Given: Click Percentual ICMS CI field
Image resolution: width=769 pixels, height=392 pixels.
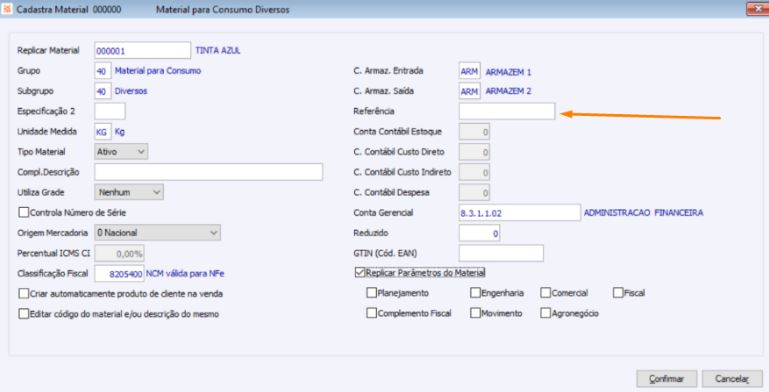Looking at the screenshot, I should [119, 253].
